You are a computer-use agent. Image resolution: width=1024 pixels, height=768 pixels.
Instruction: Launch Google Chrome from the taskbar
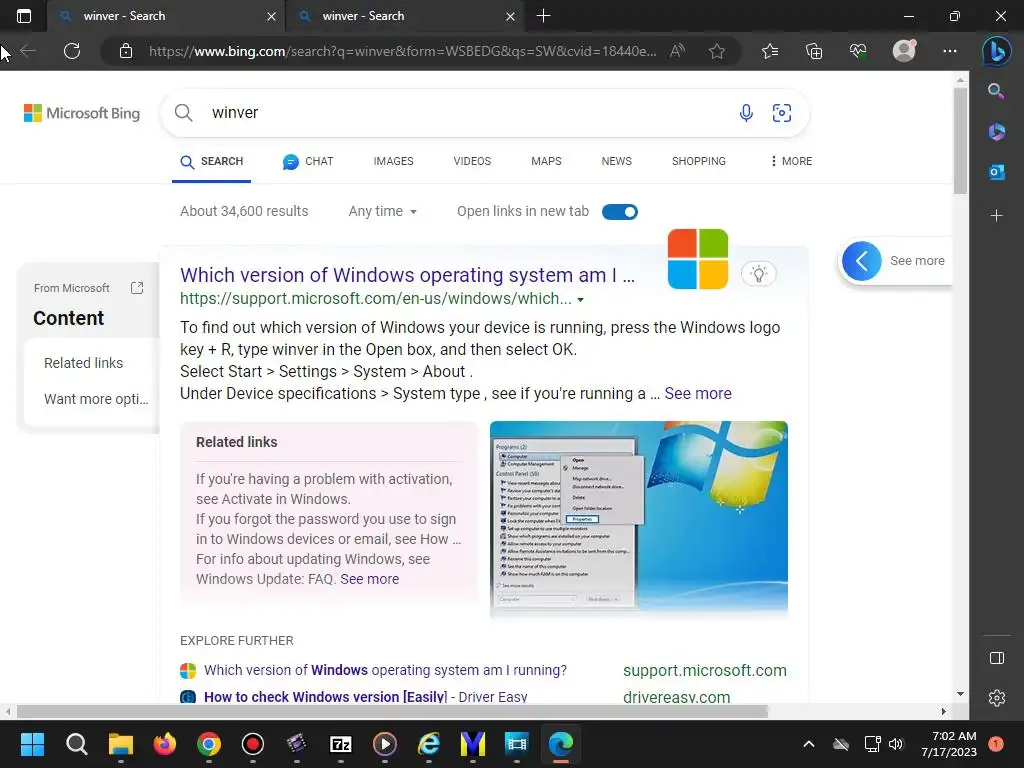point(209,744)
